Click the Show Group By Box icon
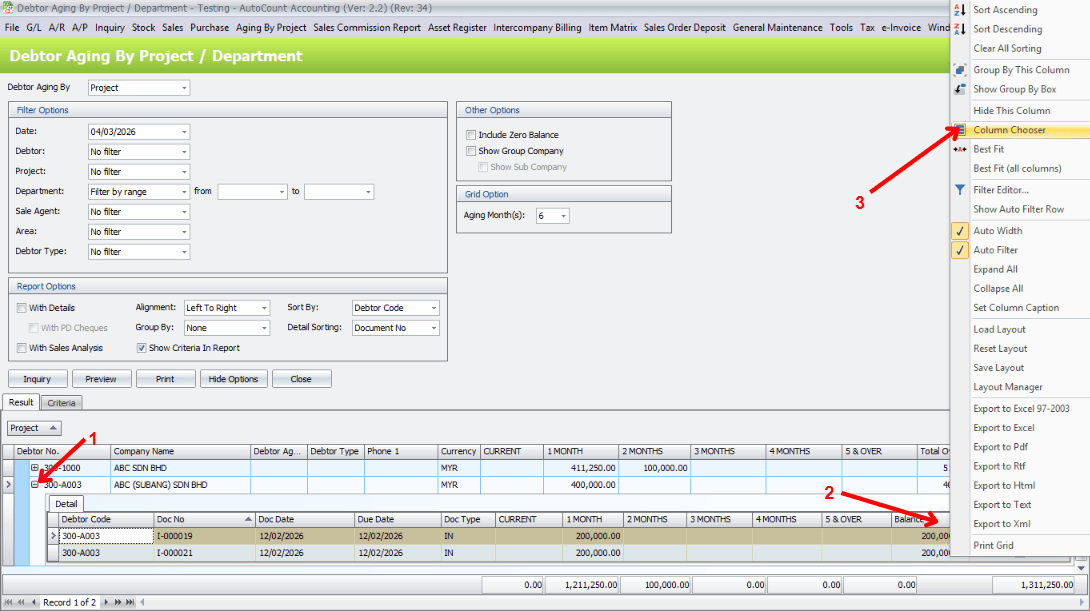This screenshot has width=1090, height=611. (959, 89)
